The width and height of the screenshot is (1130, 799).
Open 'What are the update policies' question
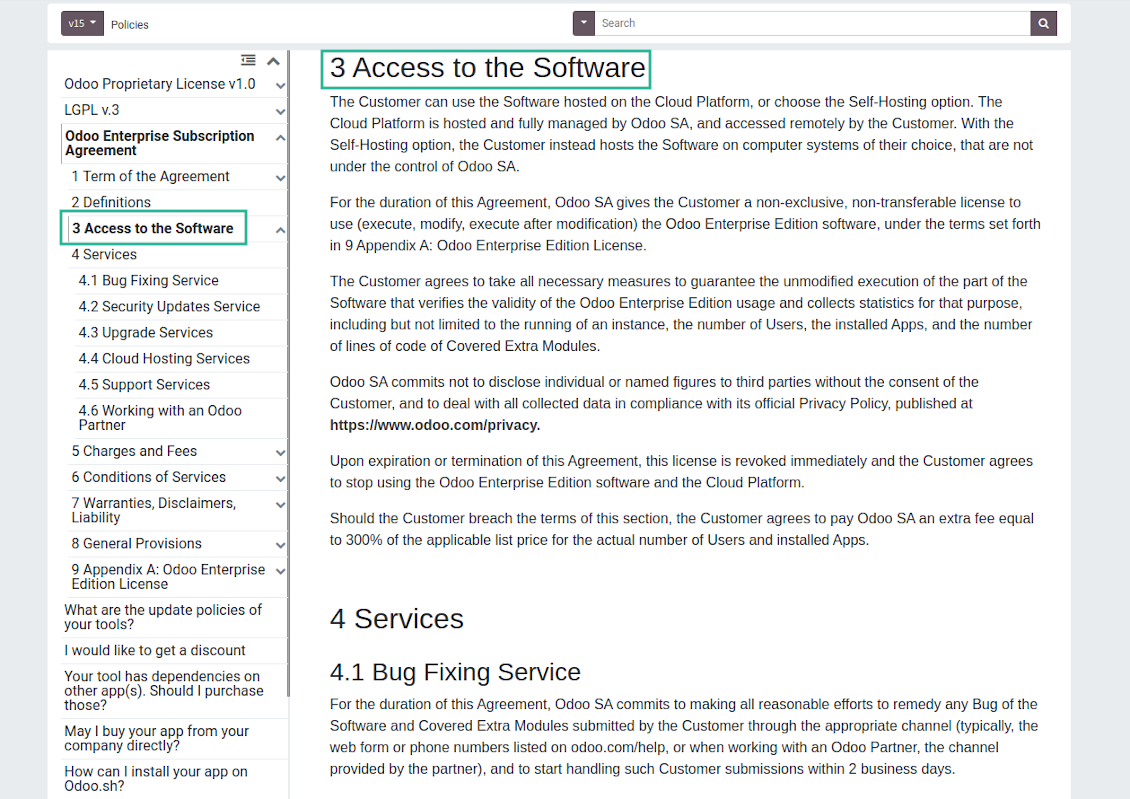point(163,617)
